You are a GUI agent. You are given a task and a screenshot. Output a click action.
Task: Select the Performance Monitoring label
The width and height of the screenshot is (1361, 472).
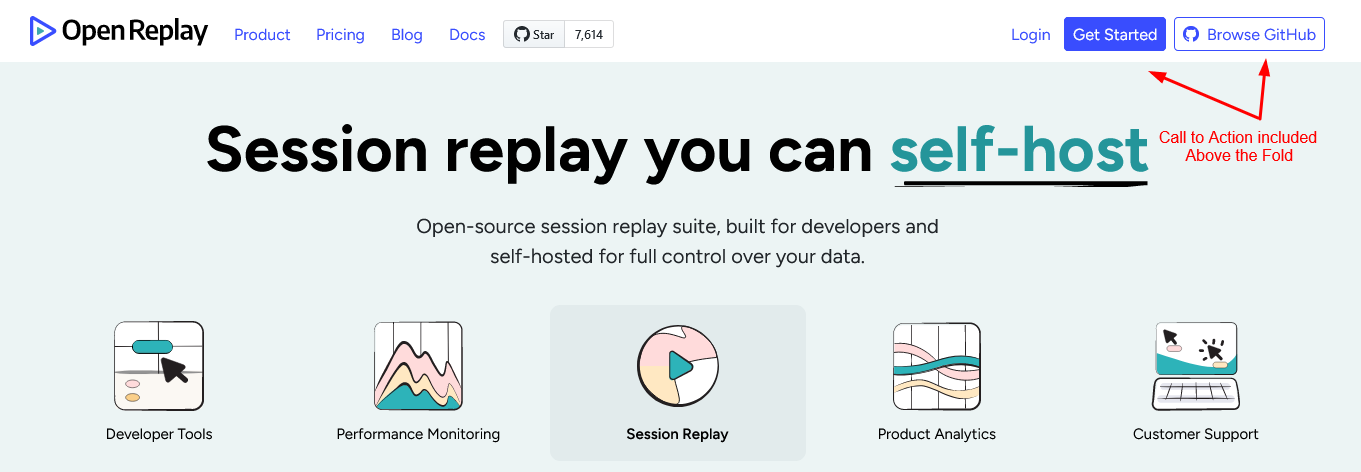[x=418, y=434]
